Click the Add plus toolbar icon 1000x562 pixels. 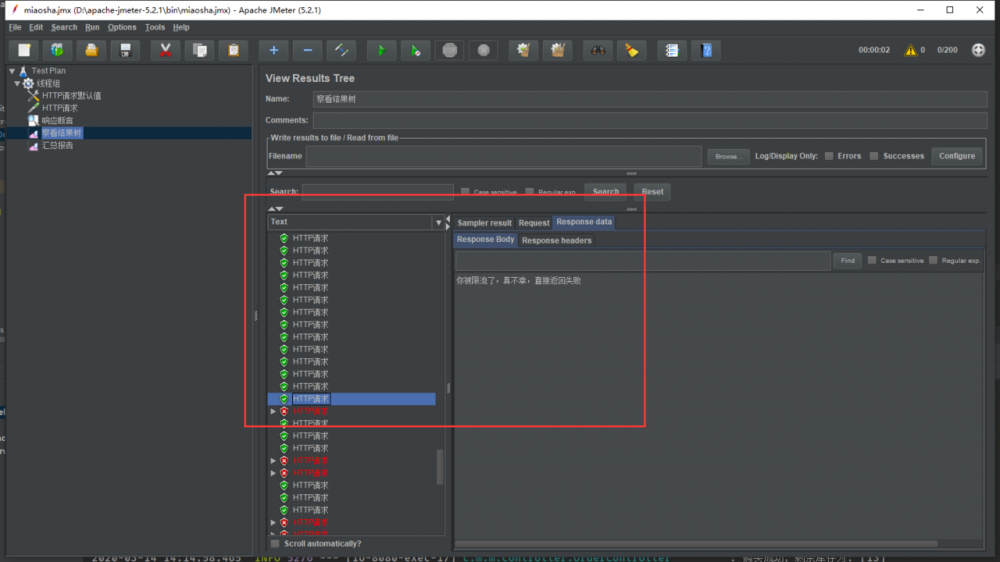(273, 50)
